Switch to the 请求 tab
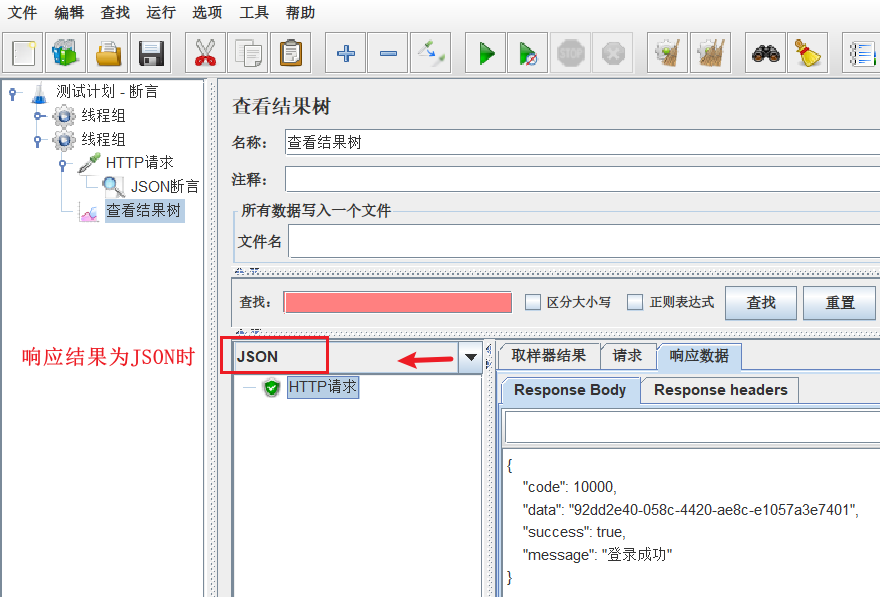This screenshot has height=597, width=880. click(x=627, y=356)
